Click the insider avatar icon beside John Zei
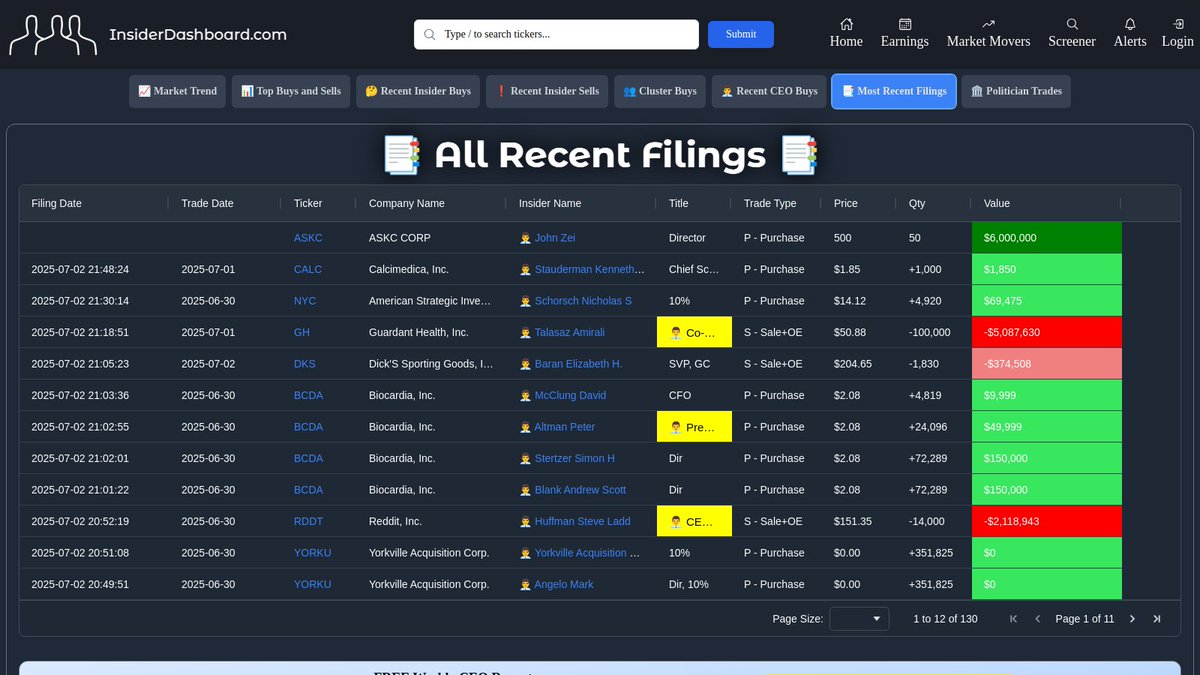This screenshot has width=1200, height=675. click(x=525, y=238)
